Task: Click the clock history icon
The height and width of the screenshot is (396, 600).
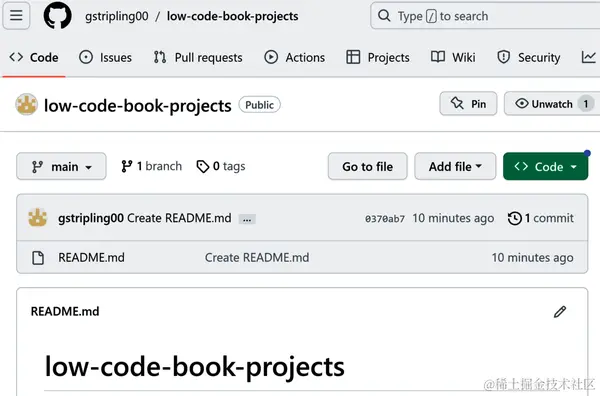Action: point(515,218)
